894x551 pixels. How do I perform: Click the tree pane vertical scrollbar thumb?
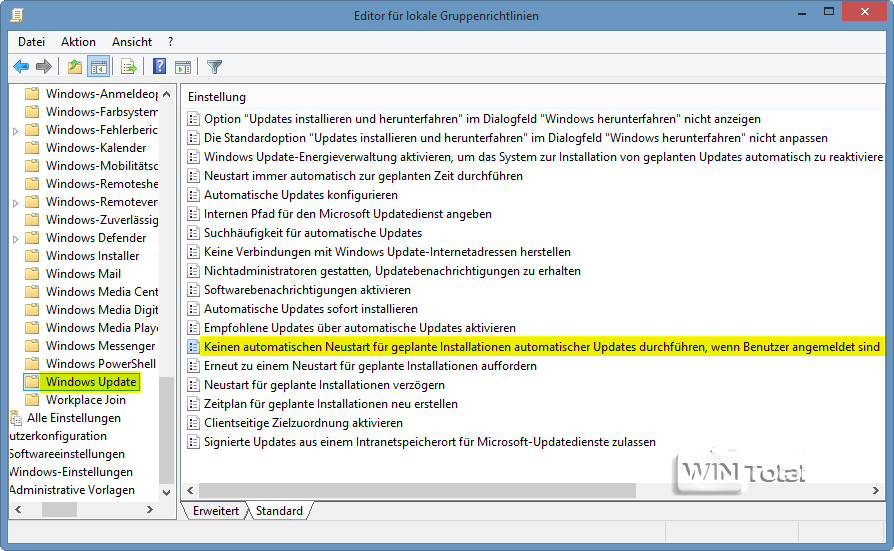(x=166, y=430)
